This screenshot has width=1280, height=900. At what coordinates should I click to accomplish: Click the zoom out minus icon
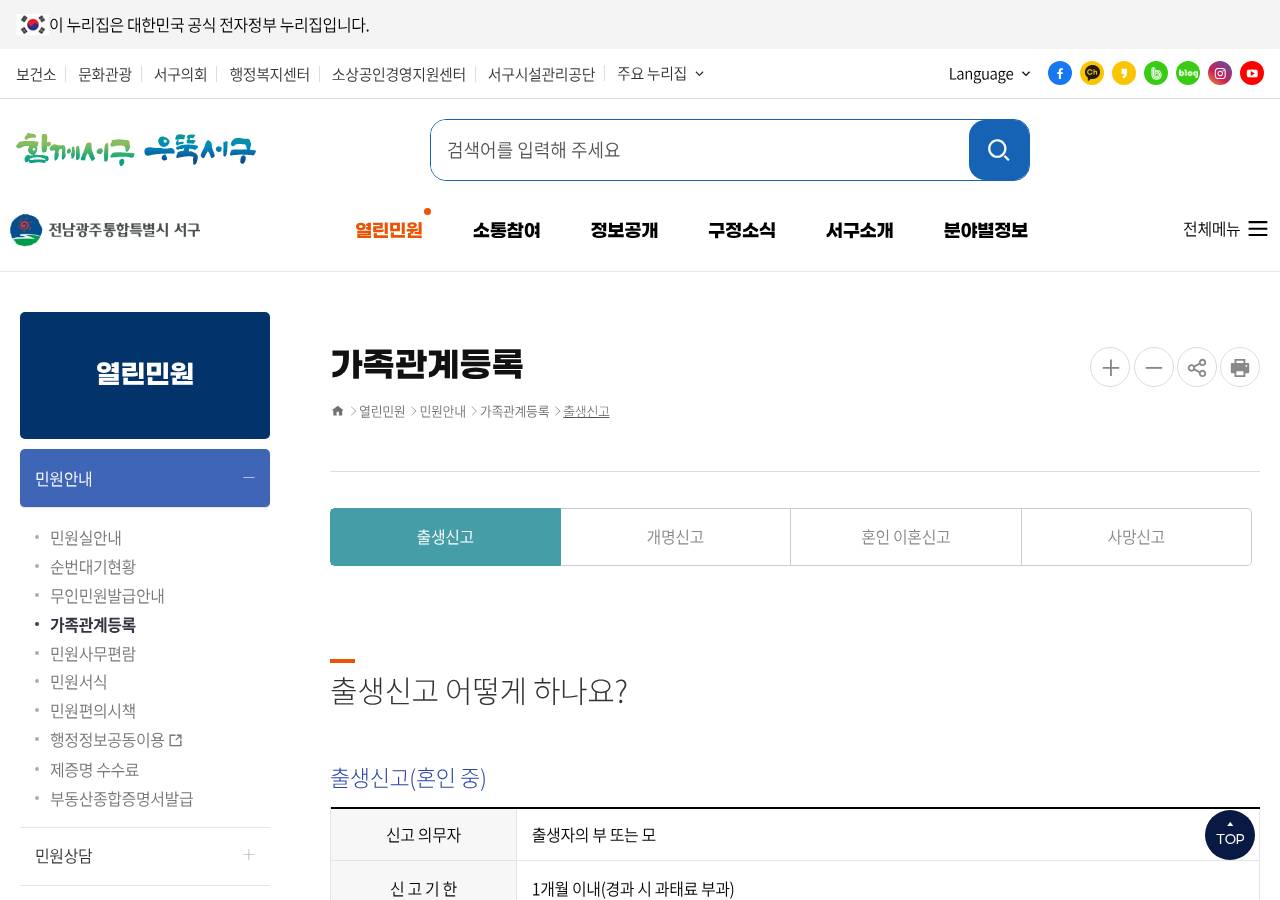pos(1153,367)
